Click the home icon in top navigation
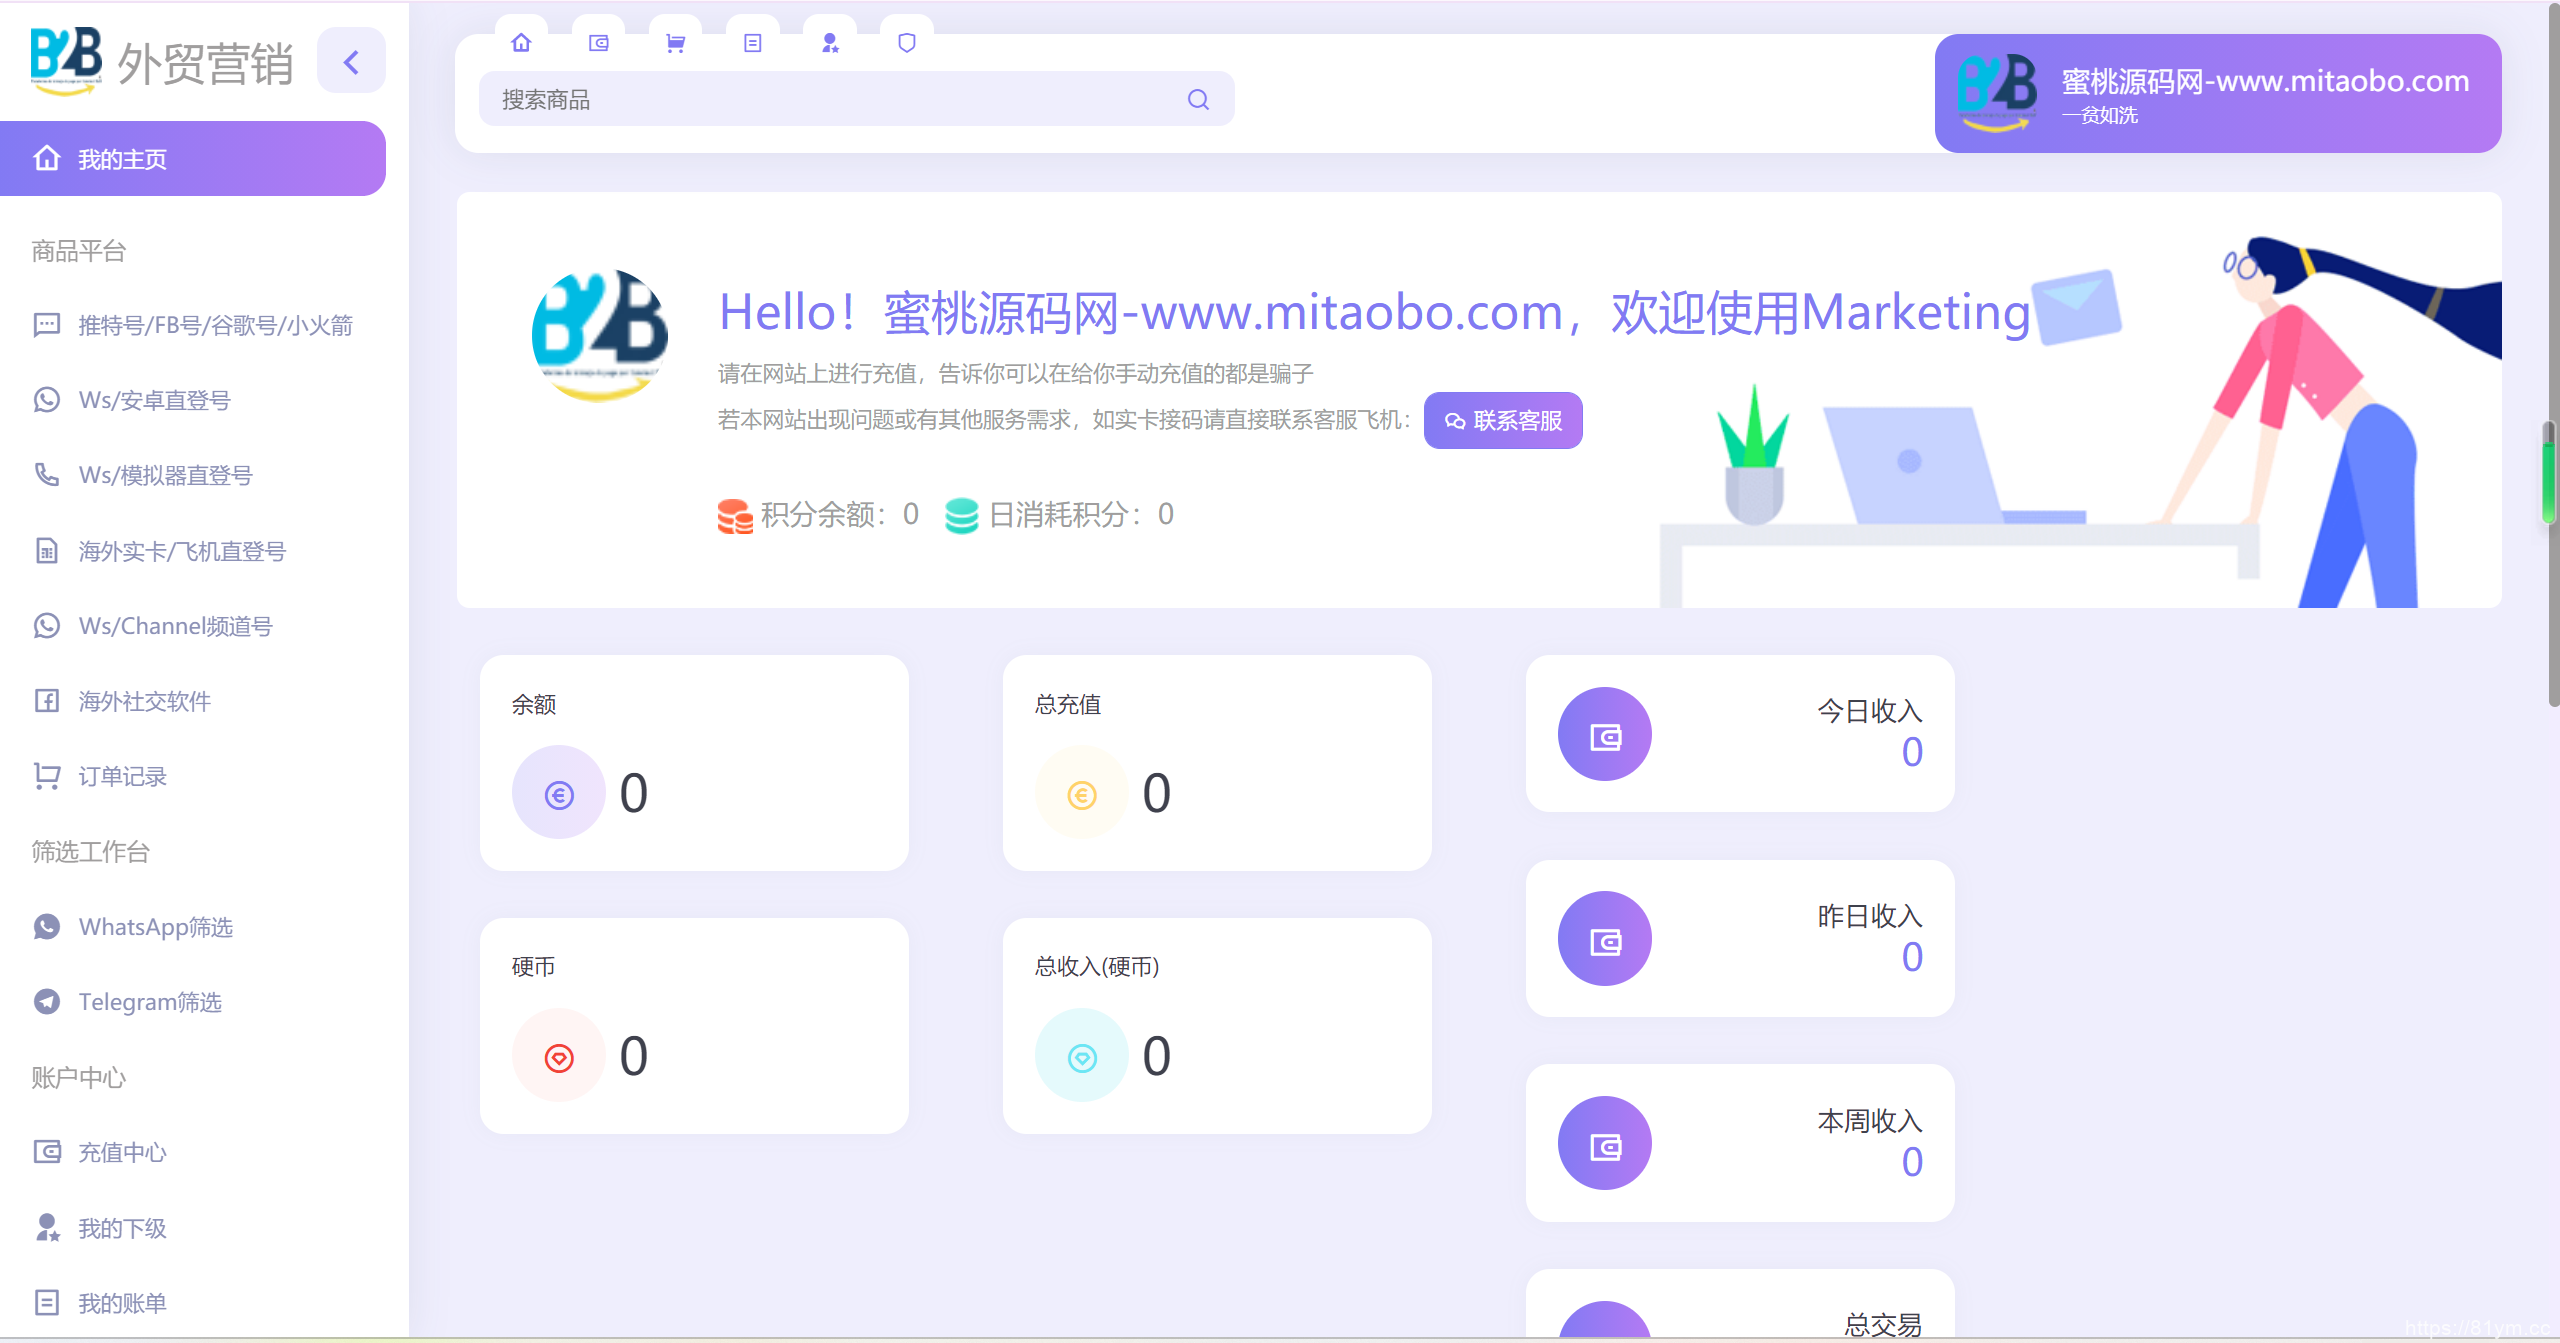 pos(522,43)
